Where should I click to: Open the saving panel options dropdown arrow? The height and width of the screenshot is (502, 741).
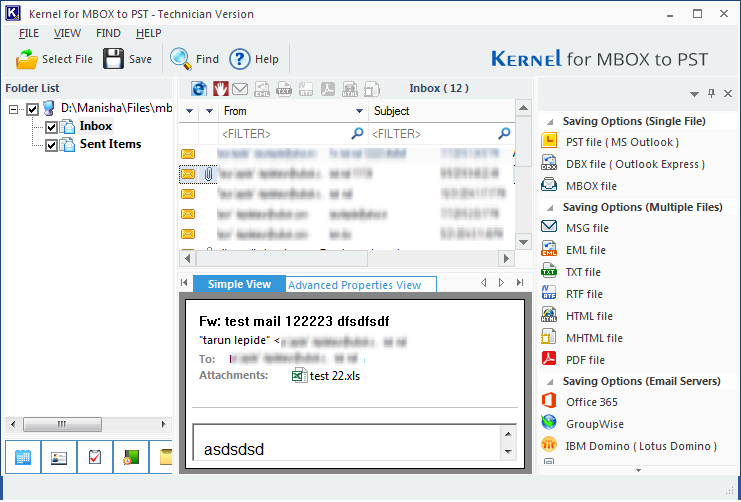coord(694,94)
